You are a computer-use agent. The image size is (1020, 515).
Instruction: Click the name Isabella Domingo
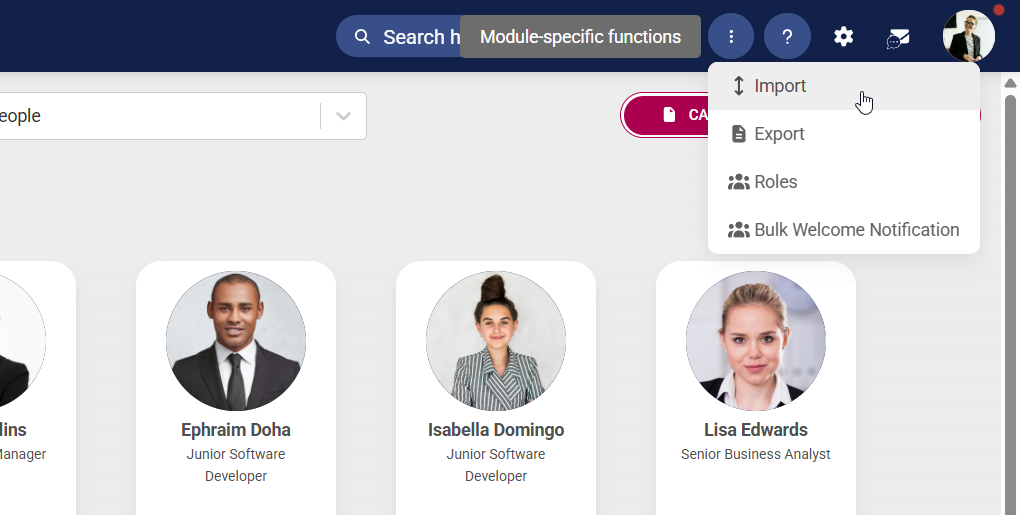tap(496, 430)
